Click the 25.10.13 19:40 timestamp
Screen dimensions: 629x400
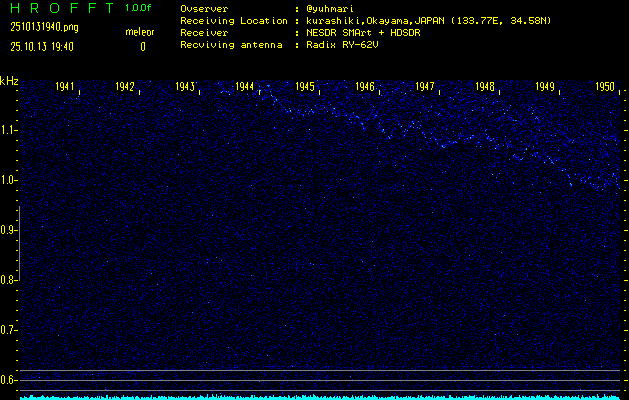pyautogui.click(x=43, y=46)
